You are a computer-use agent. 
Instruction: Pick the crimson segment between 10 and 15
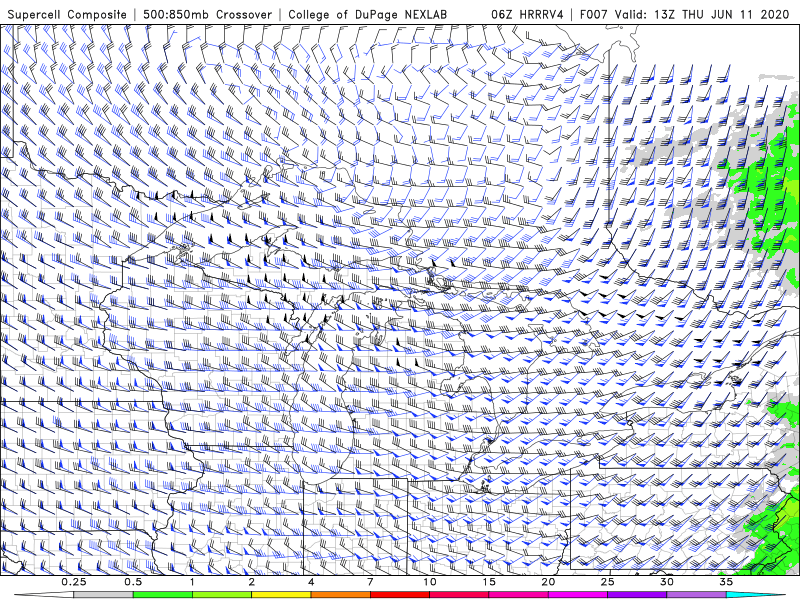pyautogui.click(x=459, y=595)
